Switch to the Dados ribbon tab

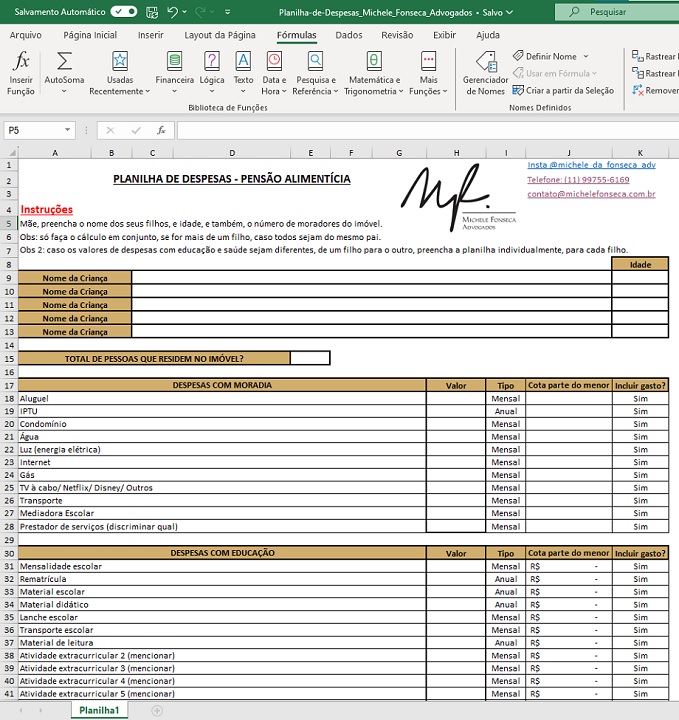pos(349,35)
